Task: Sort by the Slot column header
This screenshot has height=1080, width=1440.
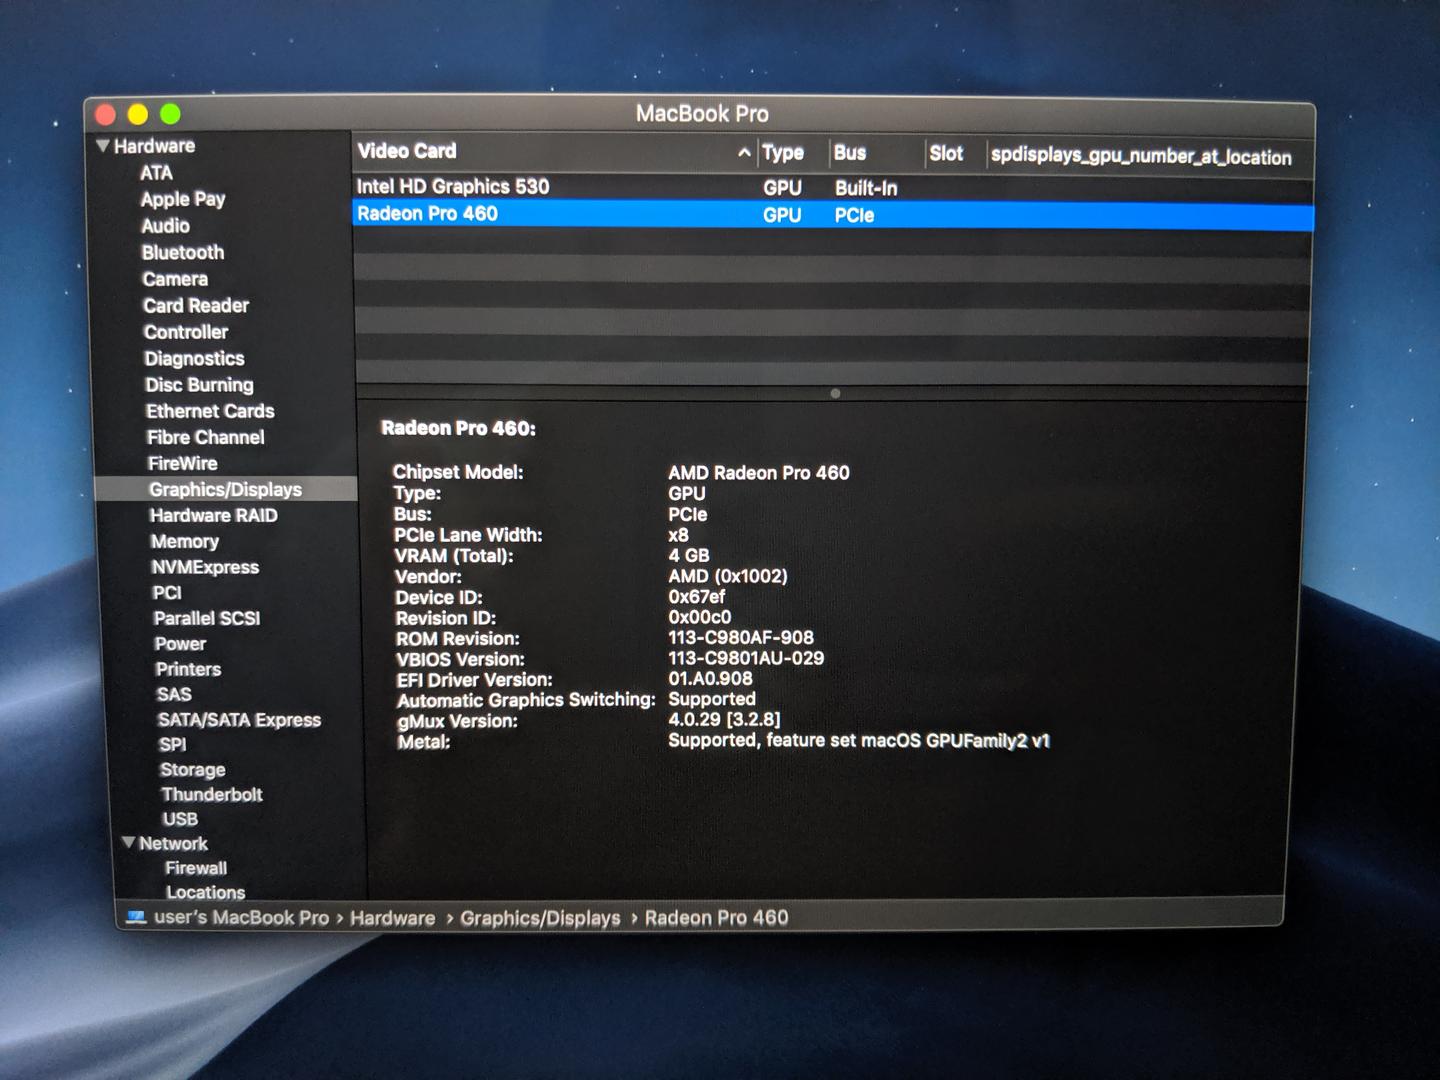Action: (946, 154)
